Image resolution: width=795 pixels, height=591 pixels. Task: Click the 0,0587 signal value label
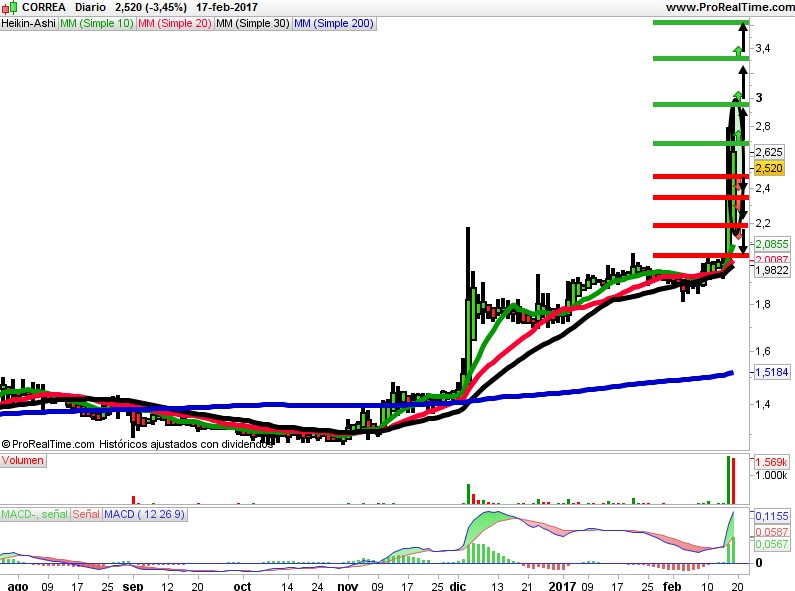tap(772, 531)
